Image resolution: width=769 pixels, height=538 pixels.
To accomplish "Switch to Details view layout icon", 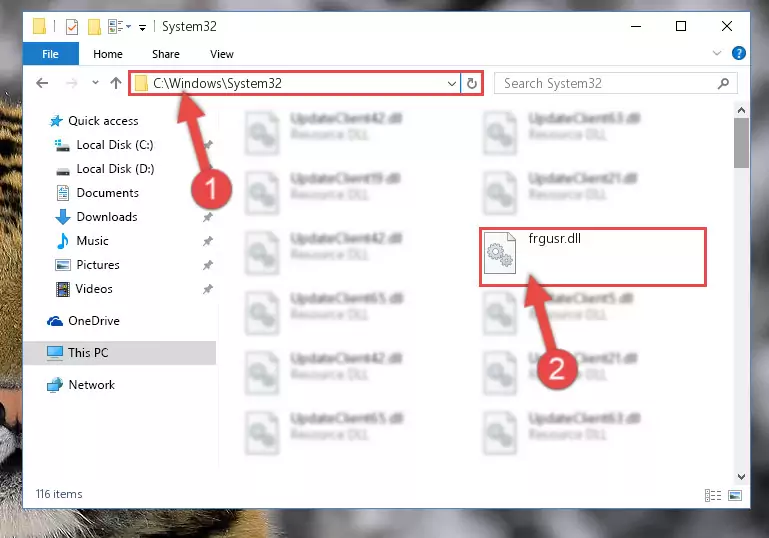I will tap(713, 495).
